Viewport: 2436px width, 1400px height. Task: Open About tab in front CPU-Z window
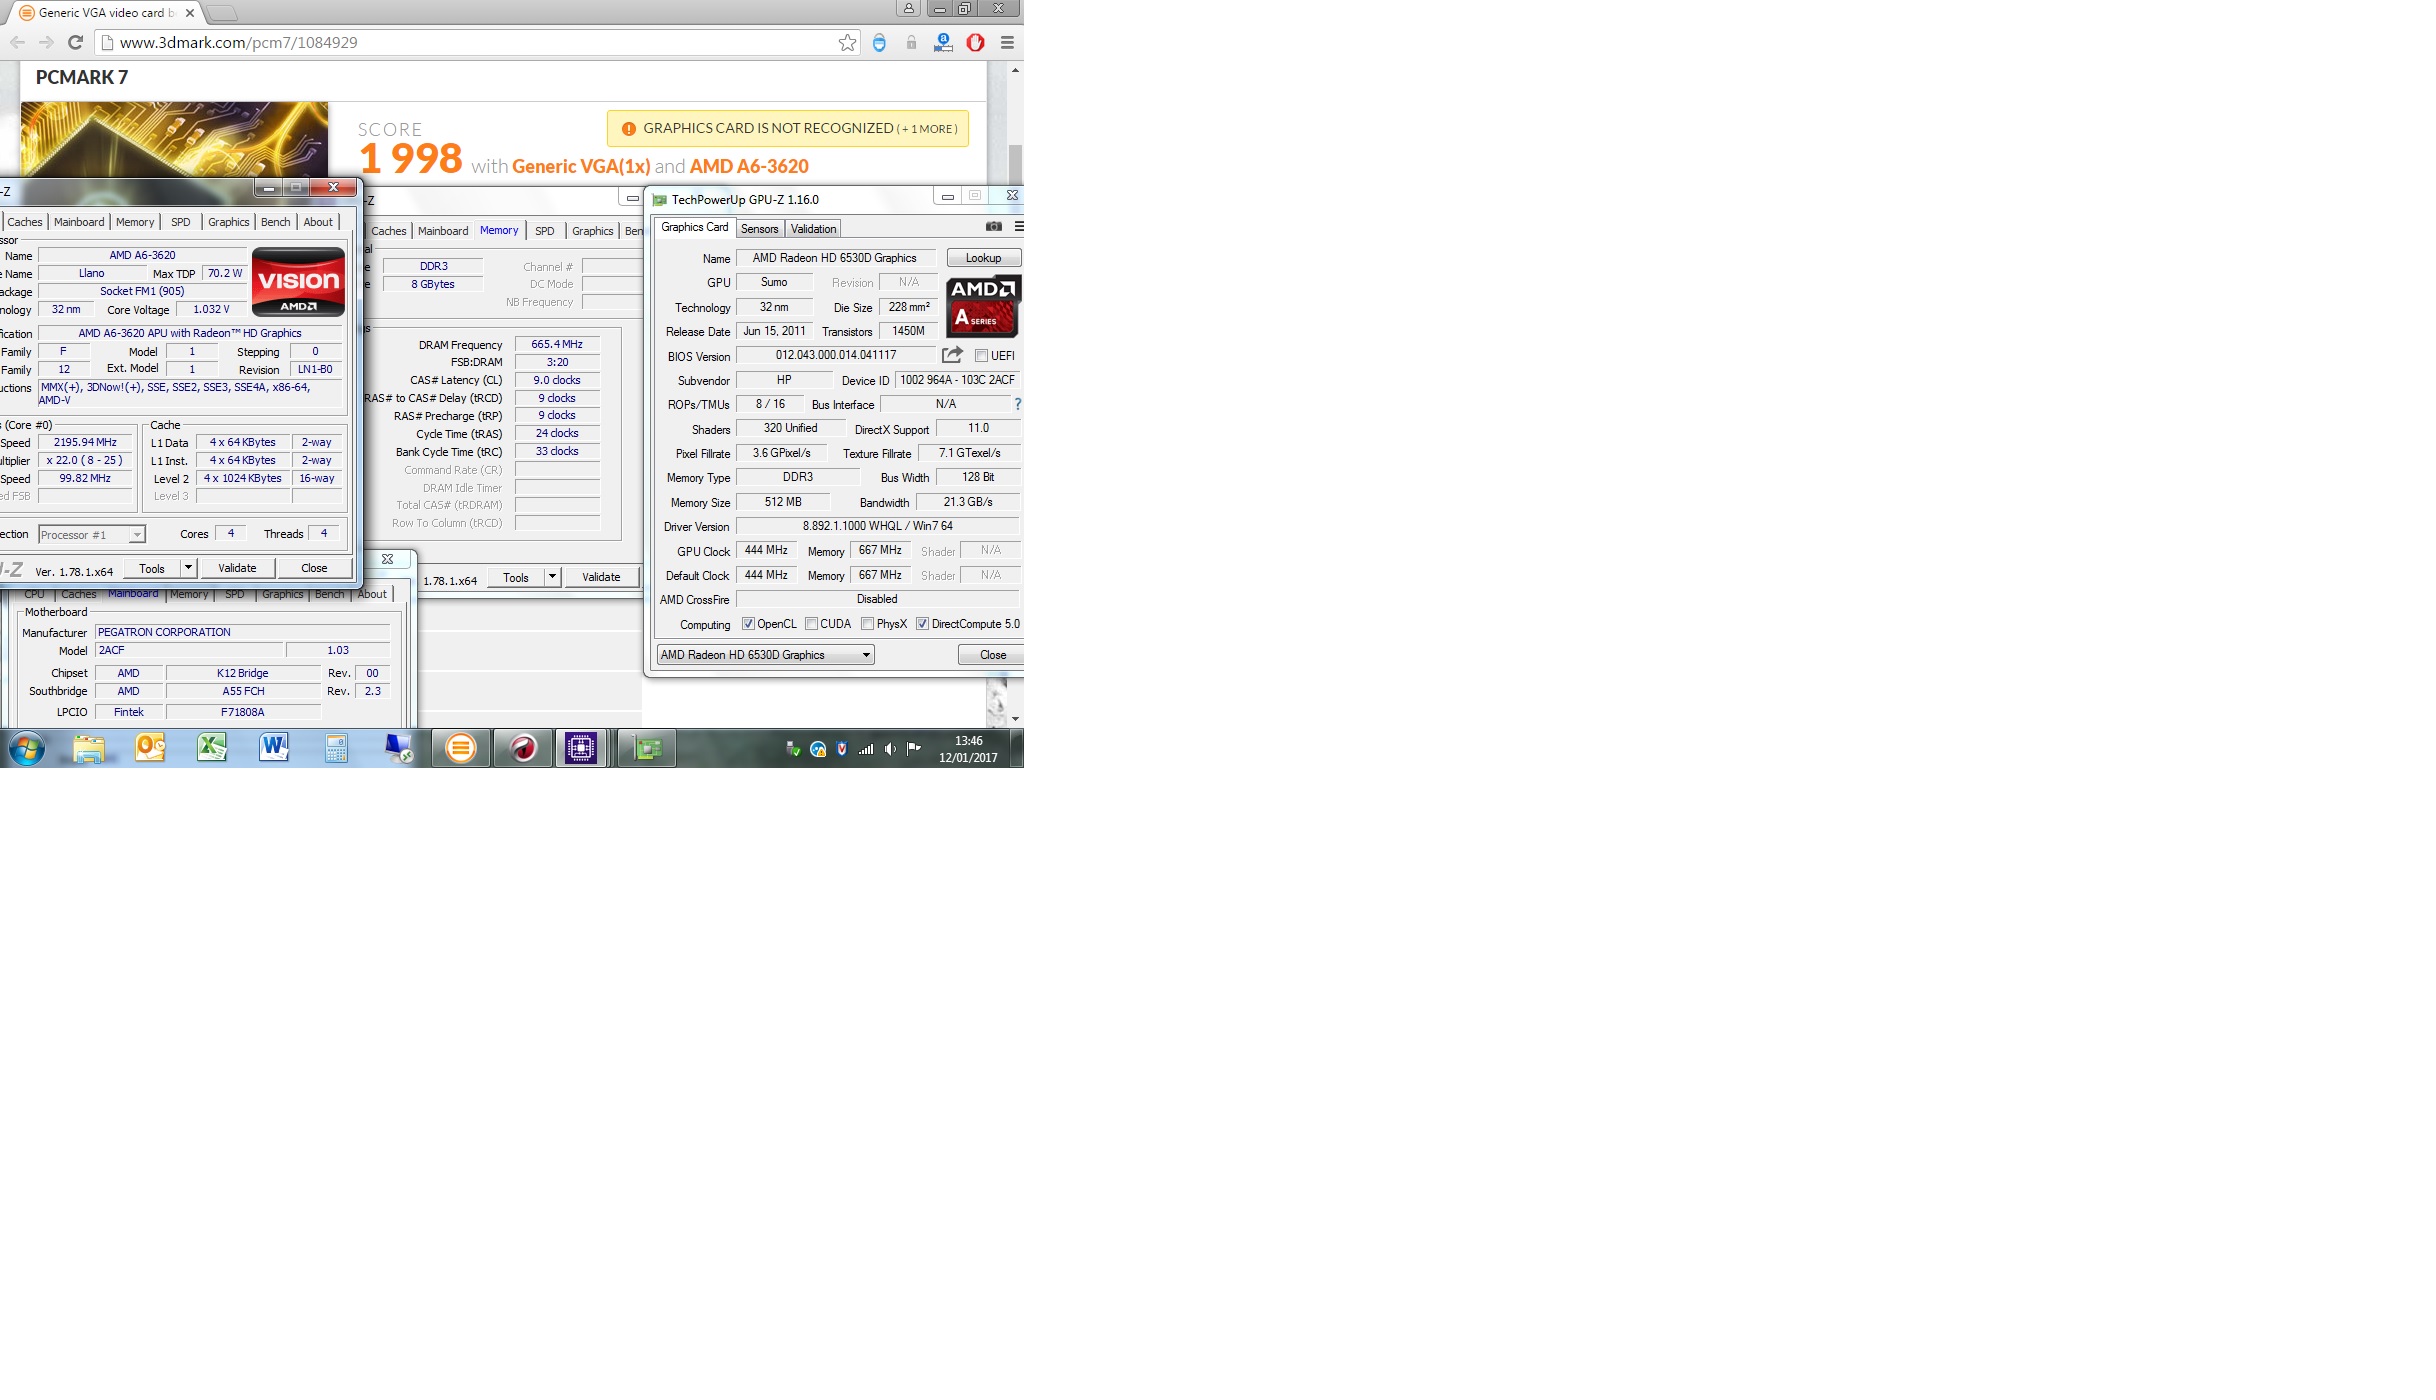(x=318, y=222)
